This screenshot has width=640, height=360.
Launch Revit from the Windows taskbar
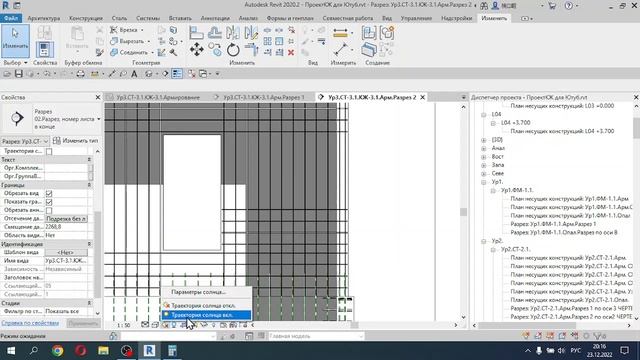click(x=149, y=351)
